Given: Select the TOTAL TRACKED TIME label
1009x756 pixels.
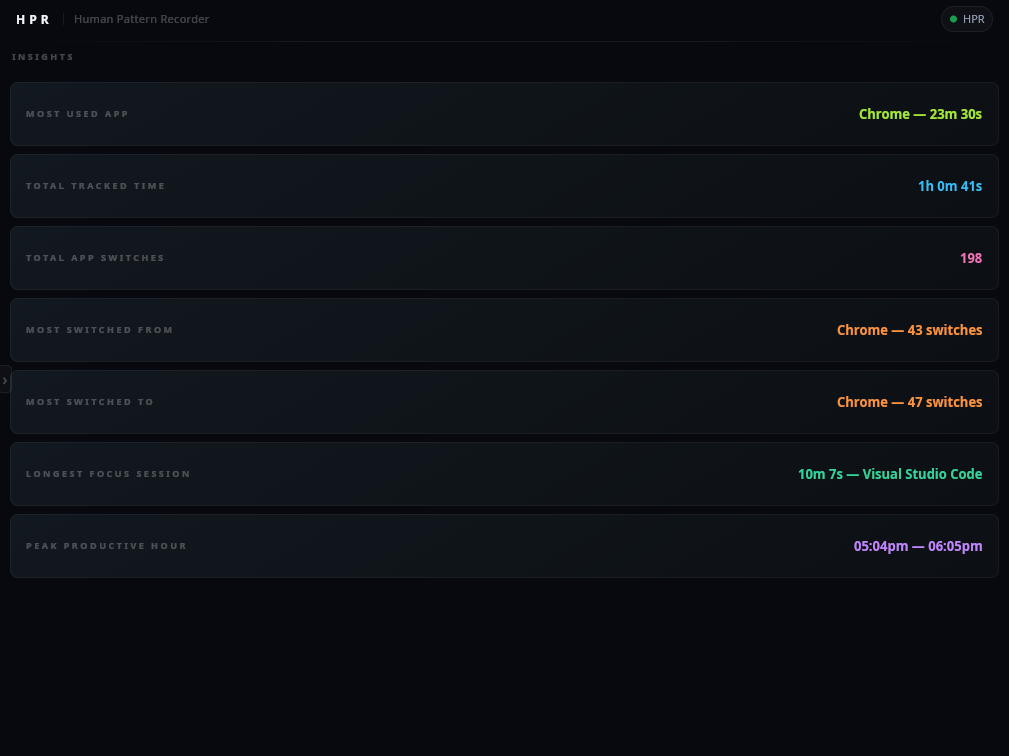Looking at the screenshot, I should click(x=95, y=186).
